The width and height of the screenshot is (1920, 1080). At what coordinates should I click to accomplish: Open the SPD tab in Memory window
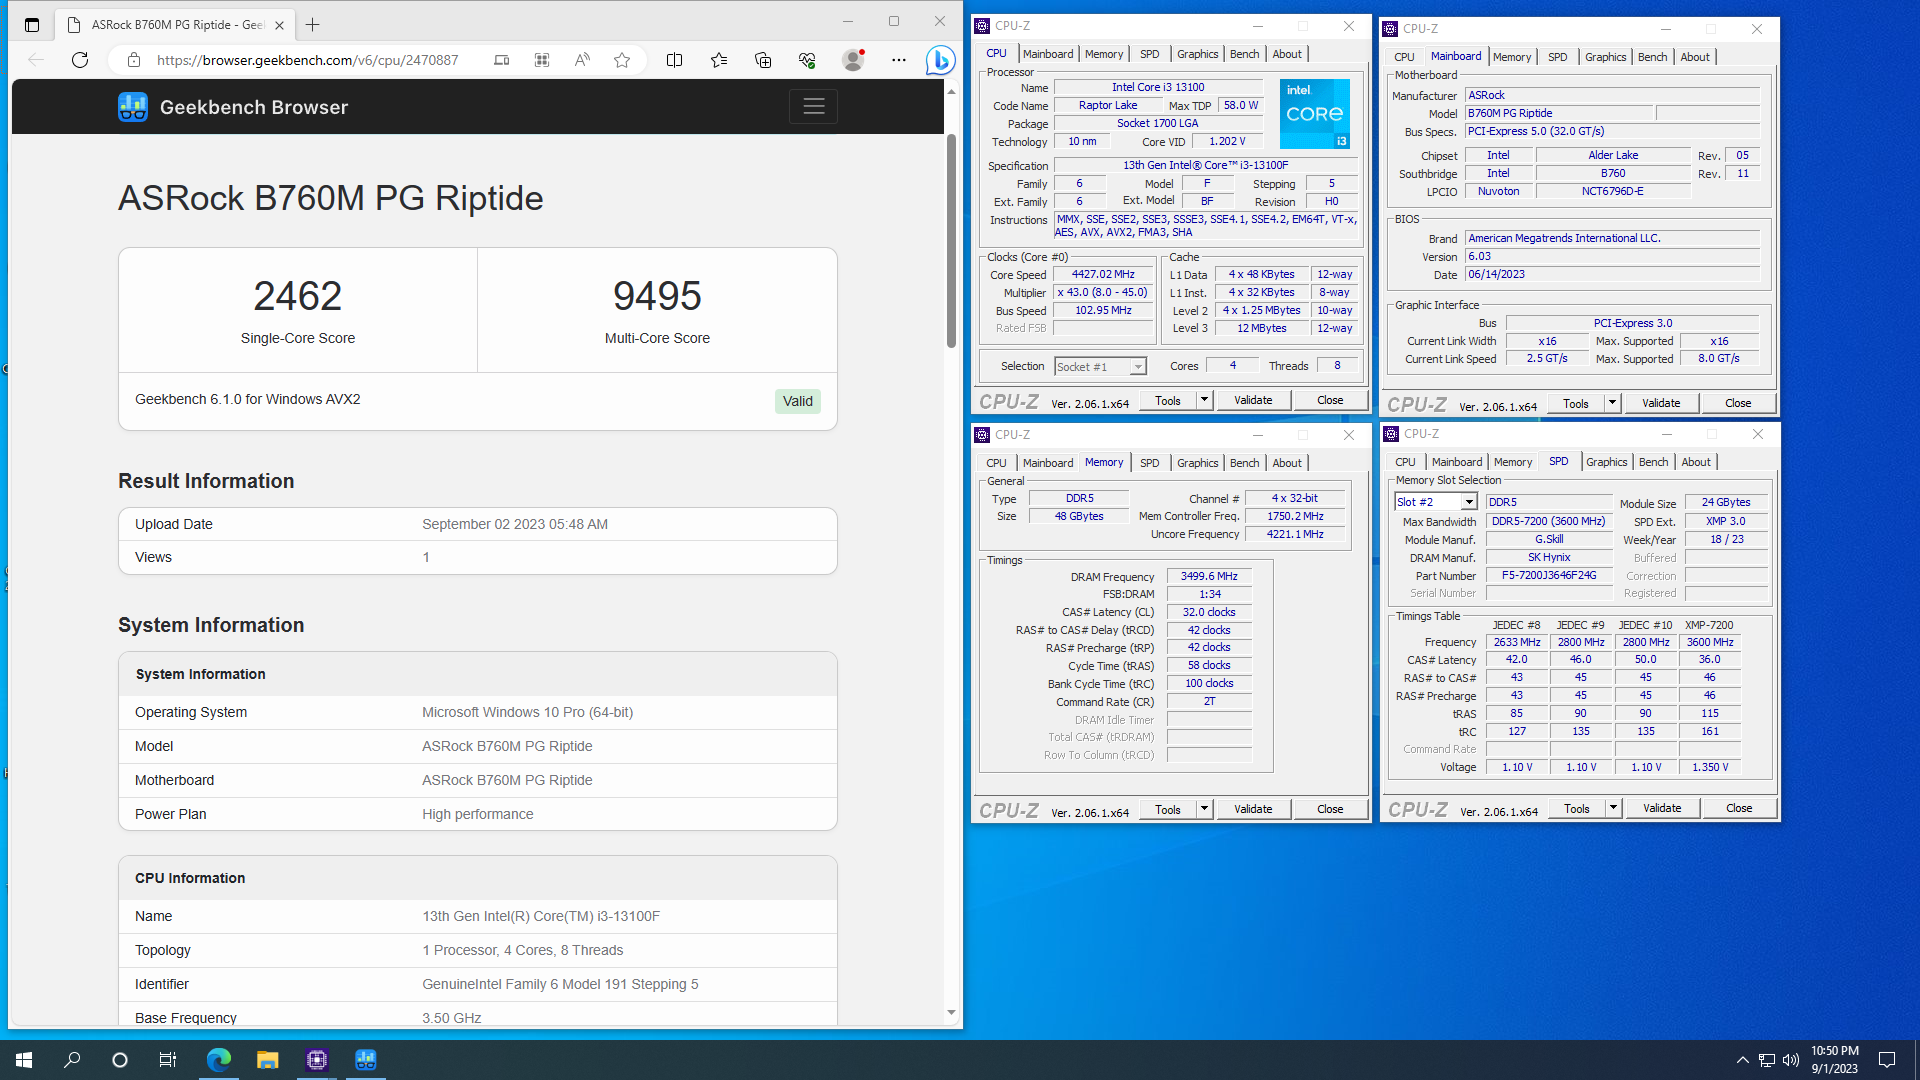click(x=1149, y=463)
